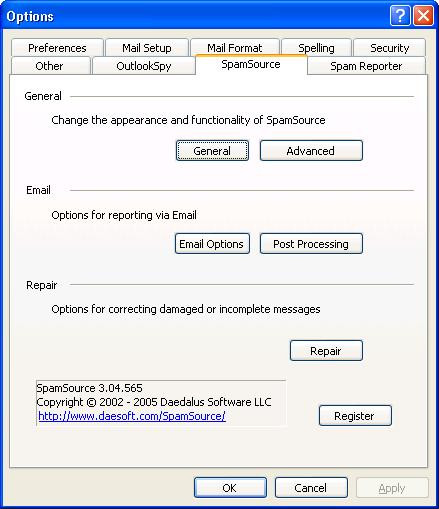The image size is (439, 509).
Task: Click the Post Processing button
Action: (311, 244)
